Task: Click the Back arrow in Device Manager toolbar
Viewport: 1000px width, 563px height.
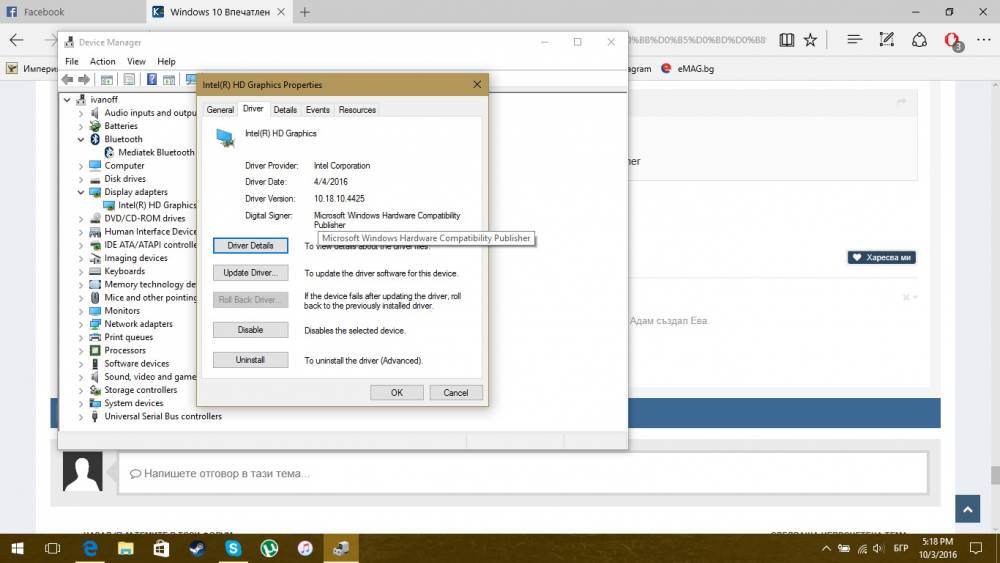Action: pyautogui.click(x=67, y=80)
